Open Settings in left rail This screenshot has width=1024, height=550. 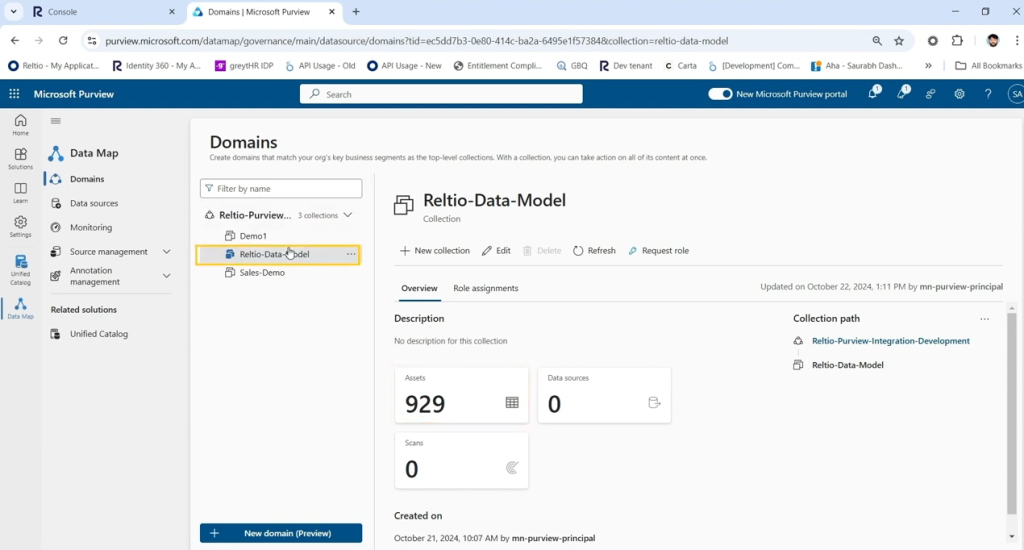(20, 227)
